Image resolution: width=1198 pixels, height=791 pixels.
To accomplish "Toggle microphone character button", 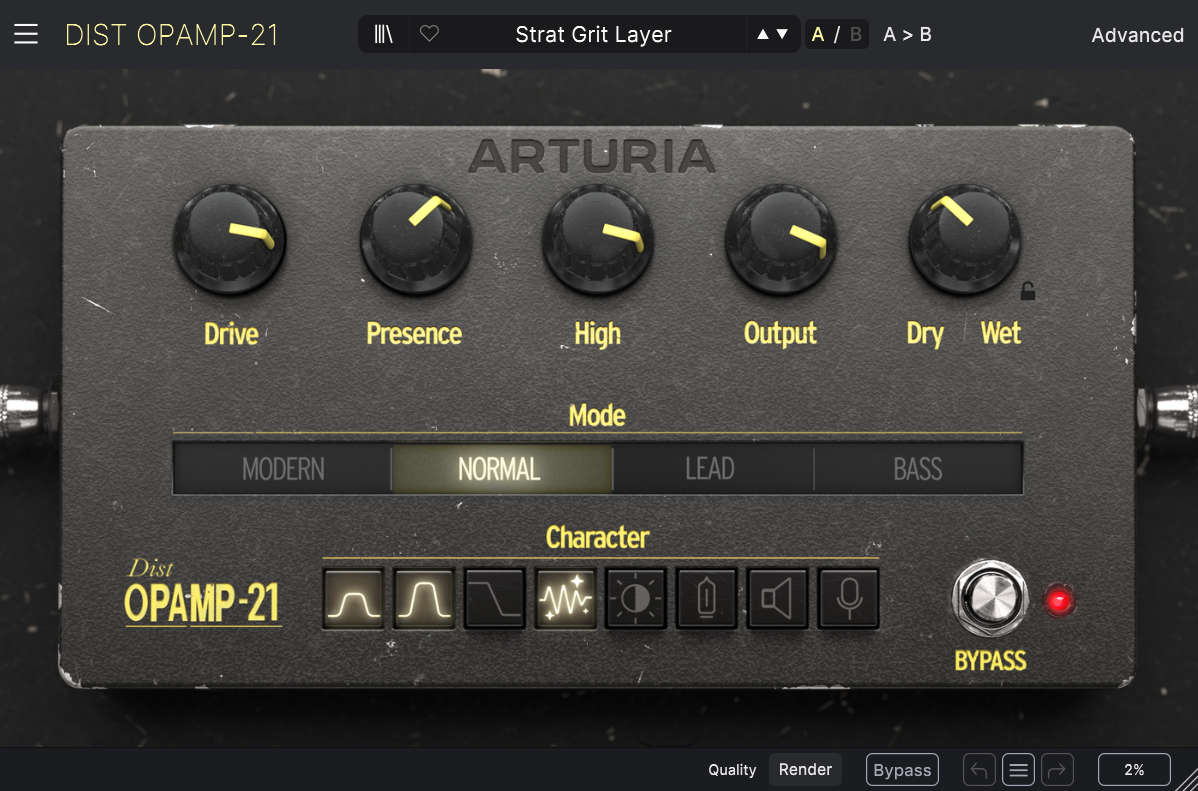I will click(848, 598).
